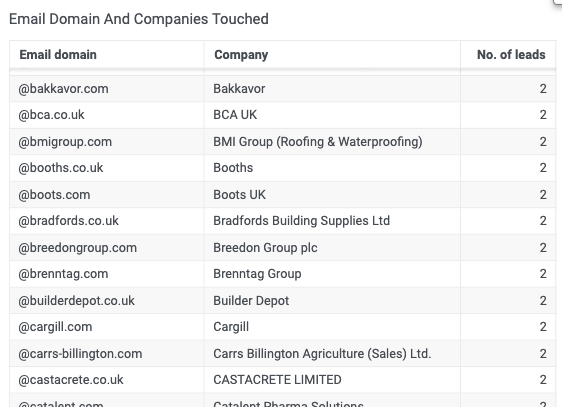
Task: Select the Brenntag Group company cell
Action: [x=332, y=274]
